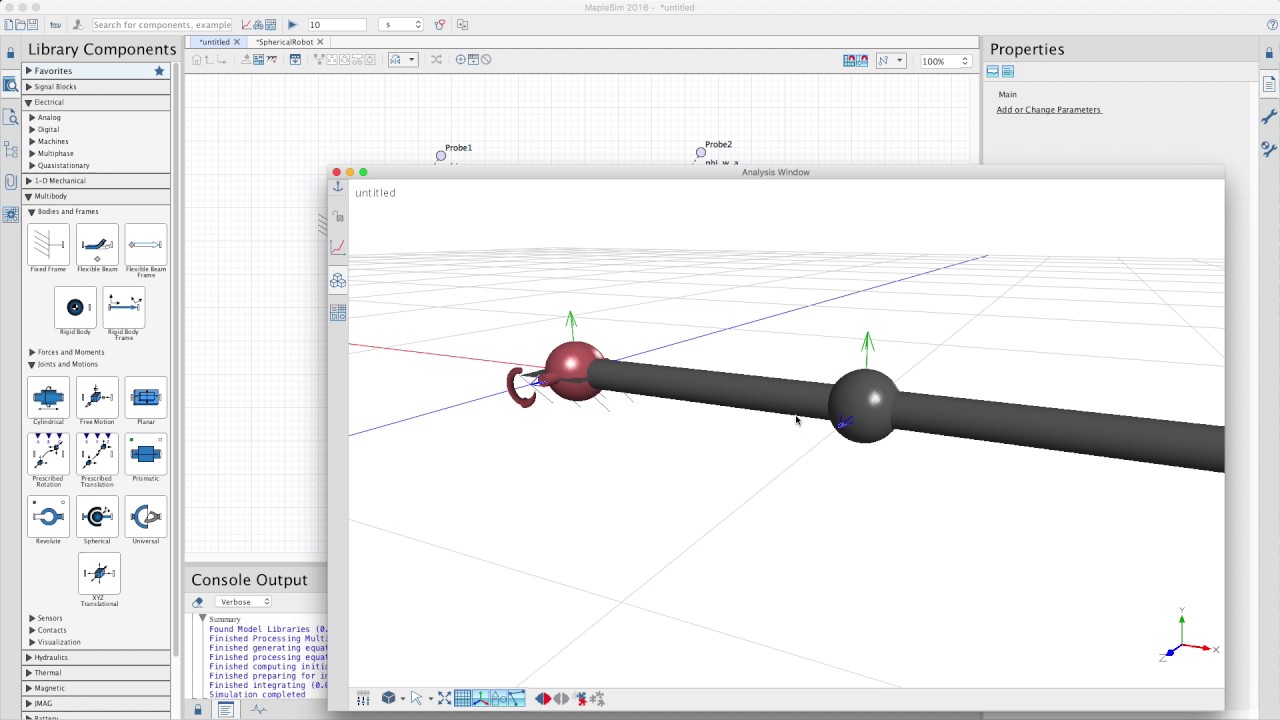The image size is (1280, 720).
Task: Expand the Favorites section
Action: pyautogui.click(x=29, y=71)
